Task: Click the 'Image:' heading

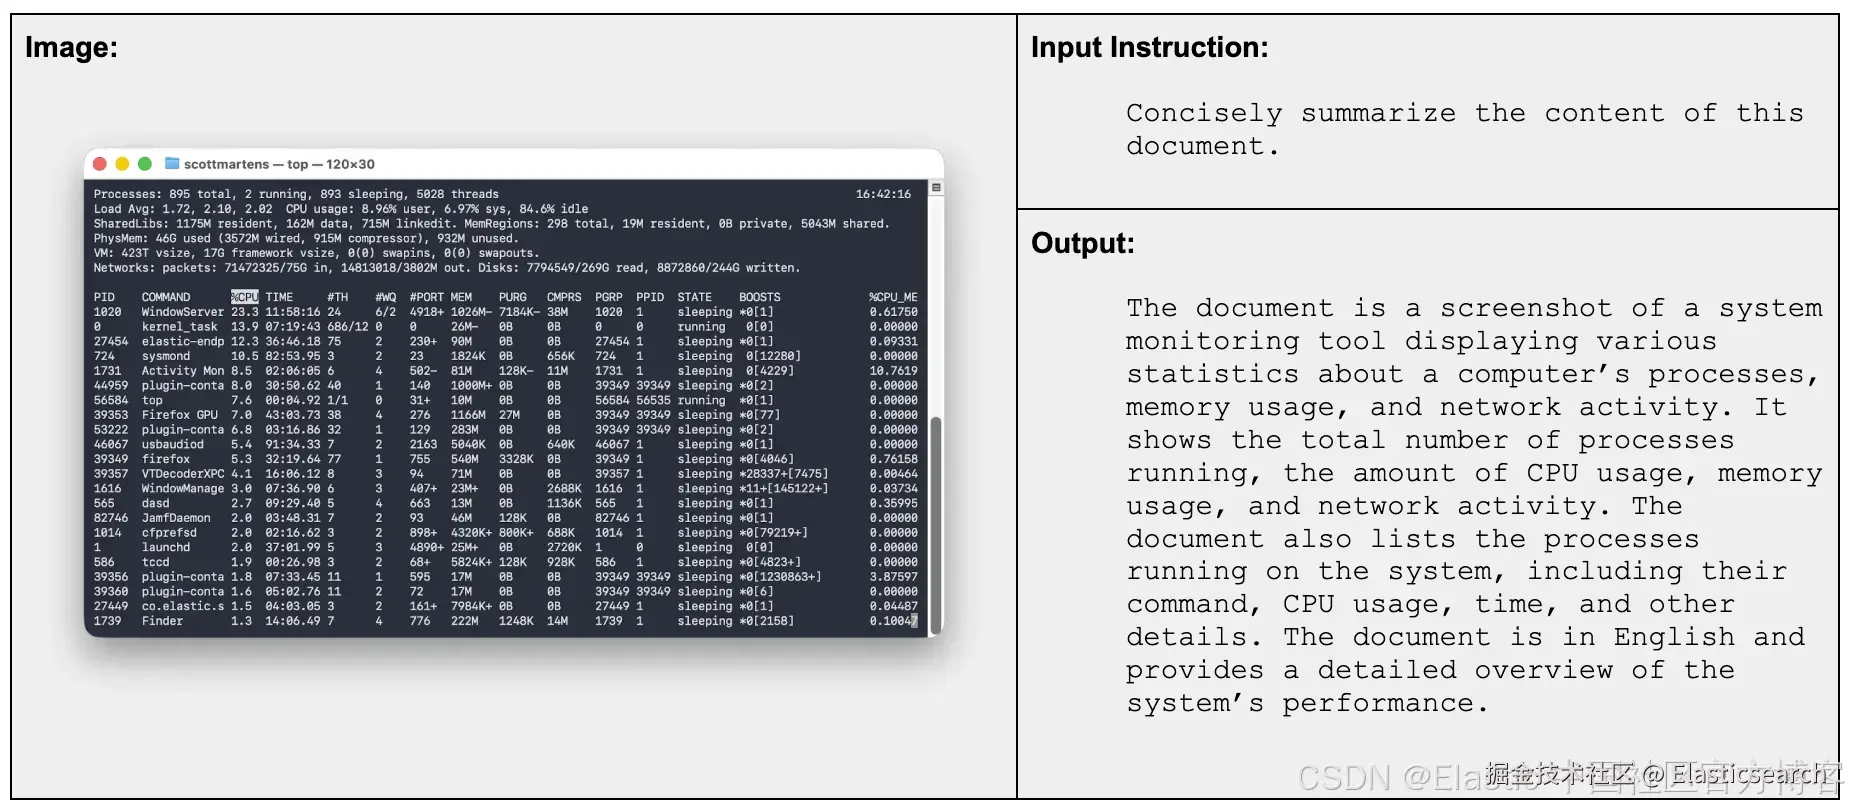Action: click(x=71, y=48)
